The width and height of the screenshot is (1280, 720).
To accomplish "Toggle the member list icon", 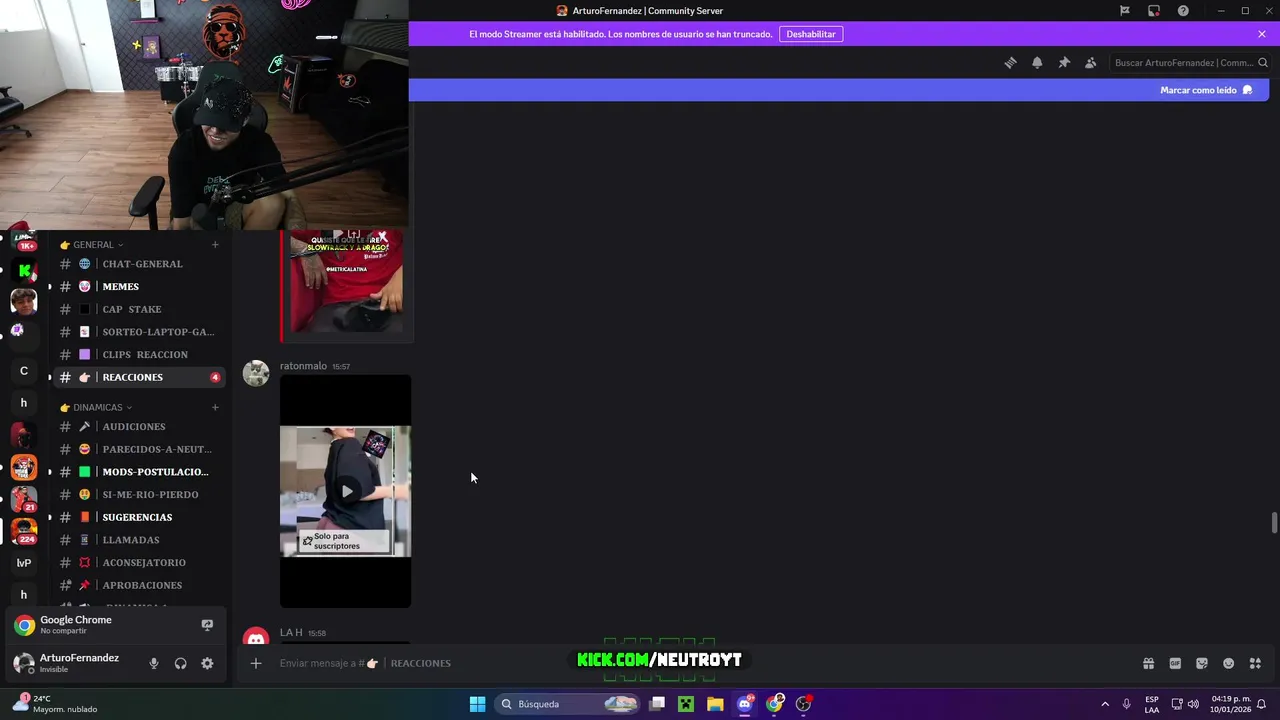I will [x=1091, y=63].
